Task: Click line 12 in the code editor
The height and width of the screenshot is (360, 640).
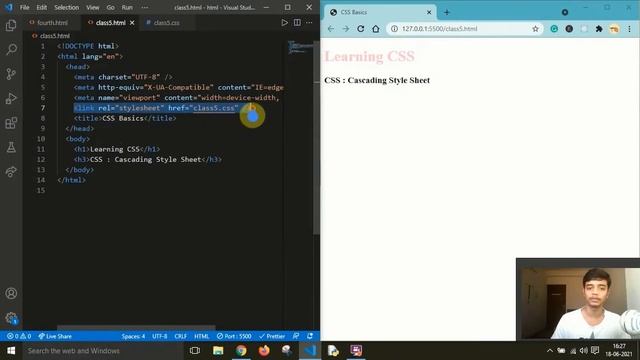Action: tap(147, 160)
